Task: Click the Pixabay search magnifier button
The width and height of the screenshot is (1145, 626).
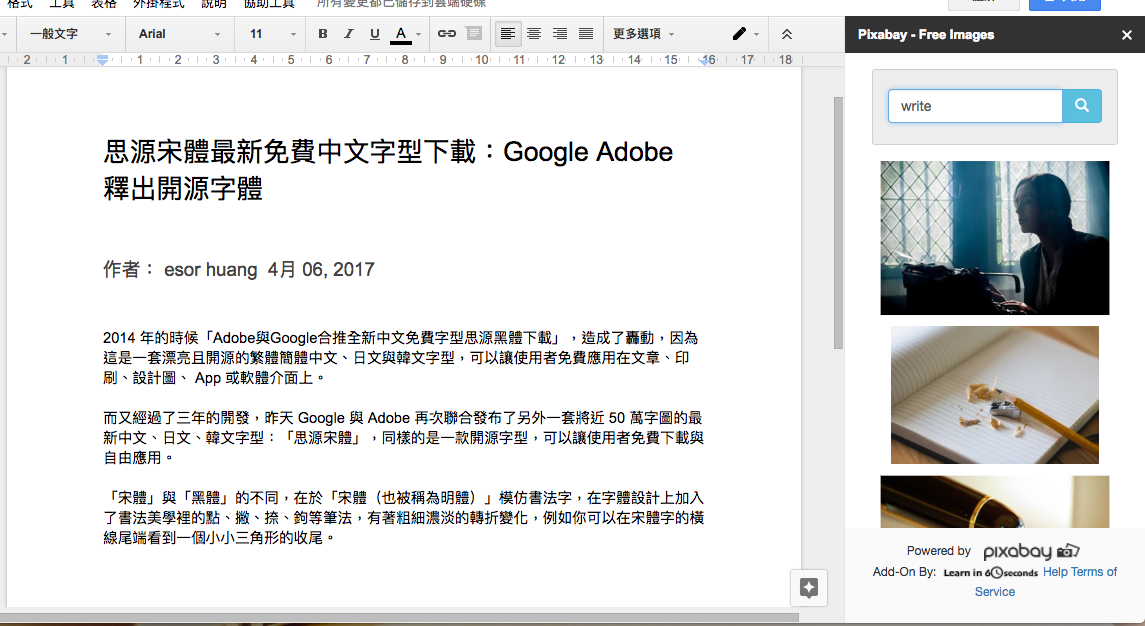Action: click(1081, 106)
